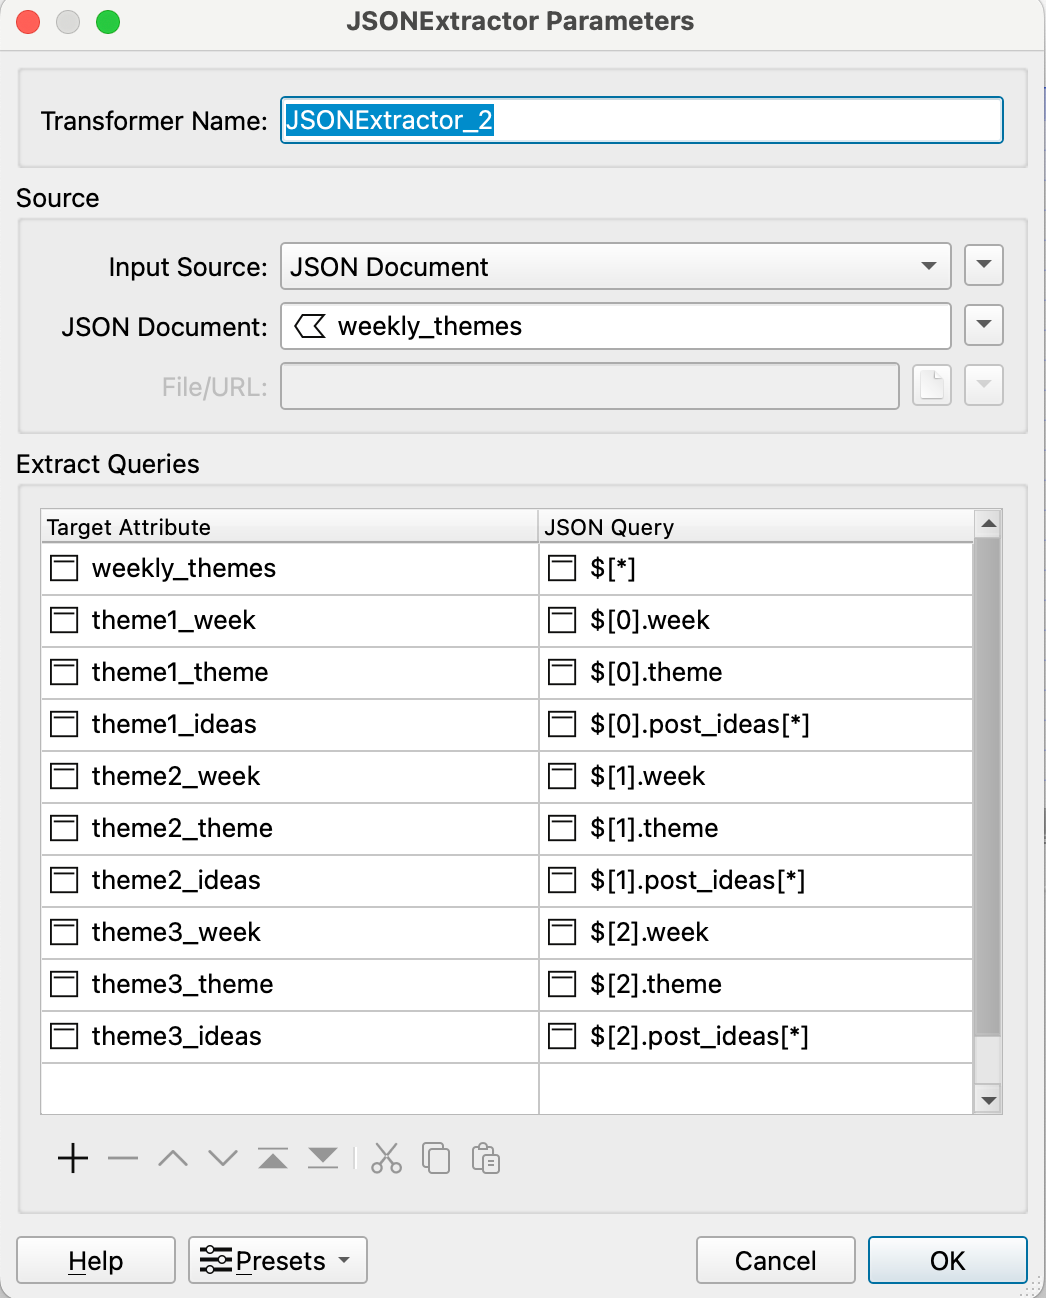Expand the arrow menu beside Input Source

coord(984,265)
